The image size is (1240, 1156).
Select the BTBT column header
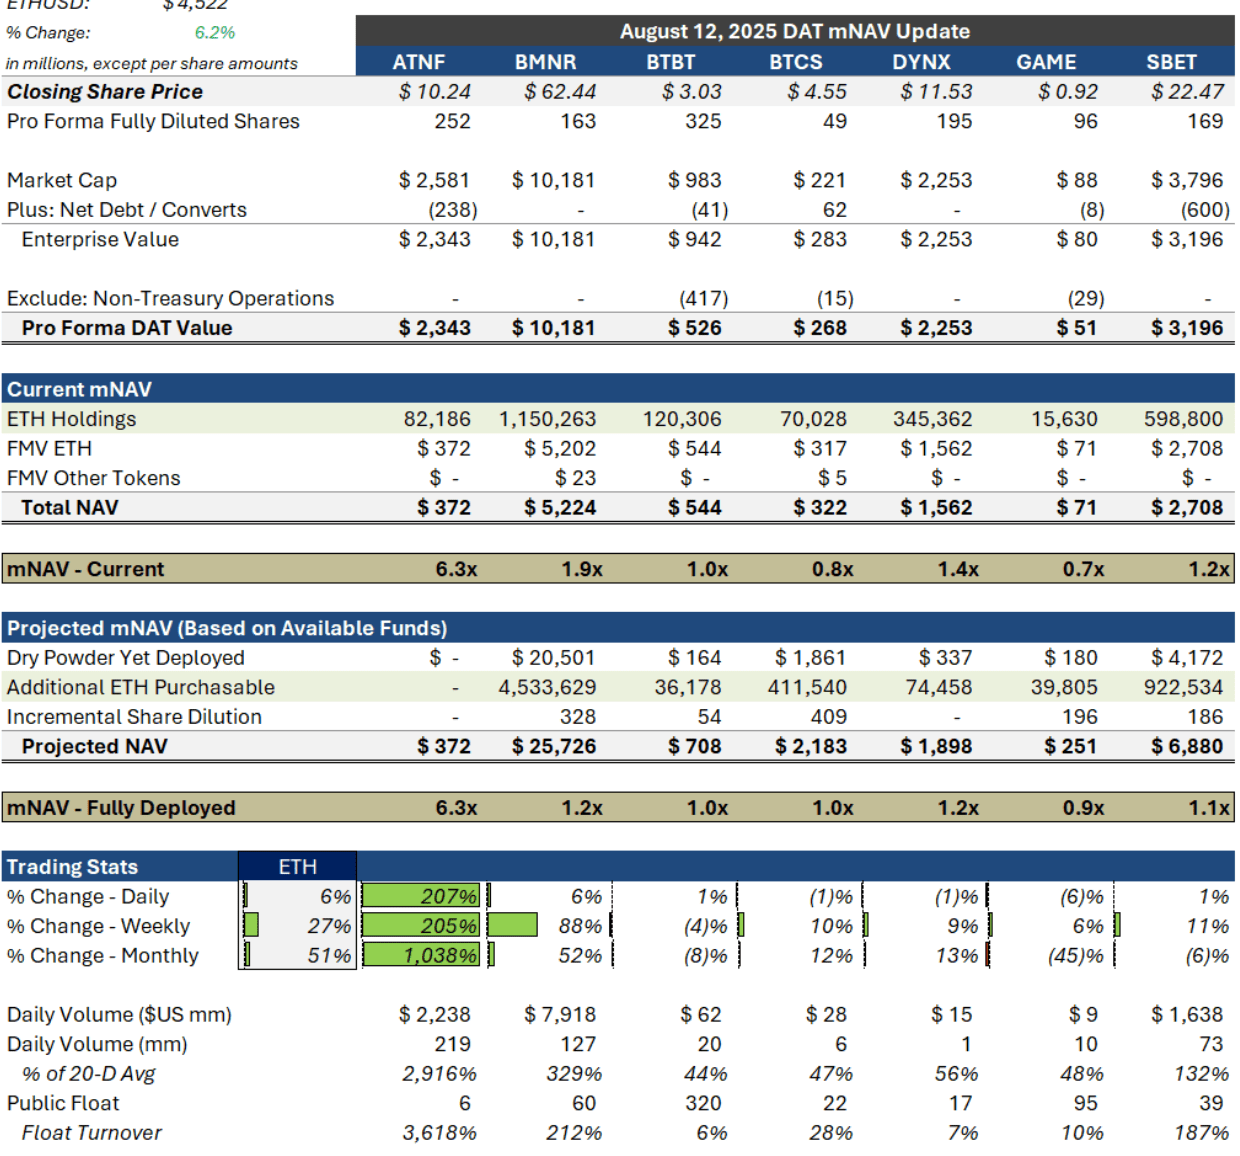point(670,62)
